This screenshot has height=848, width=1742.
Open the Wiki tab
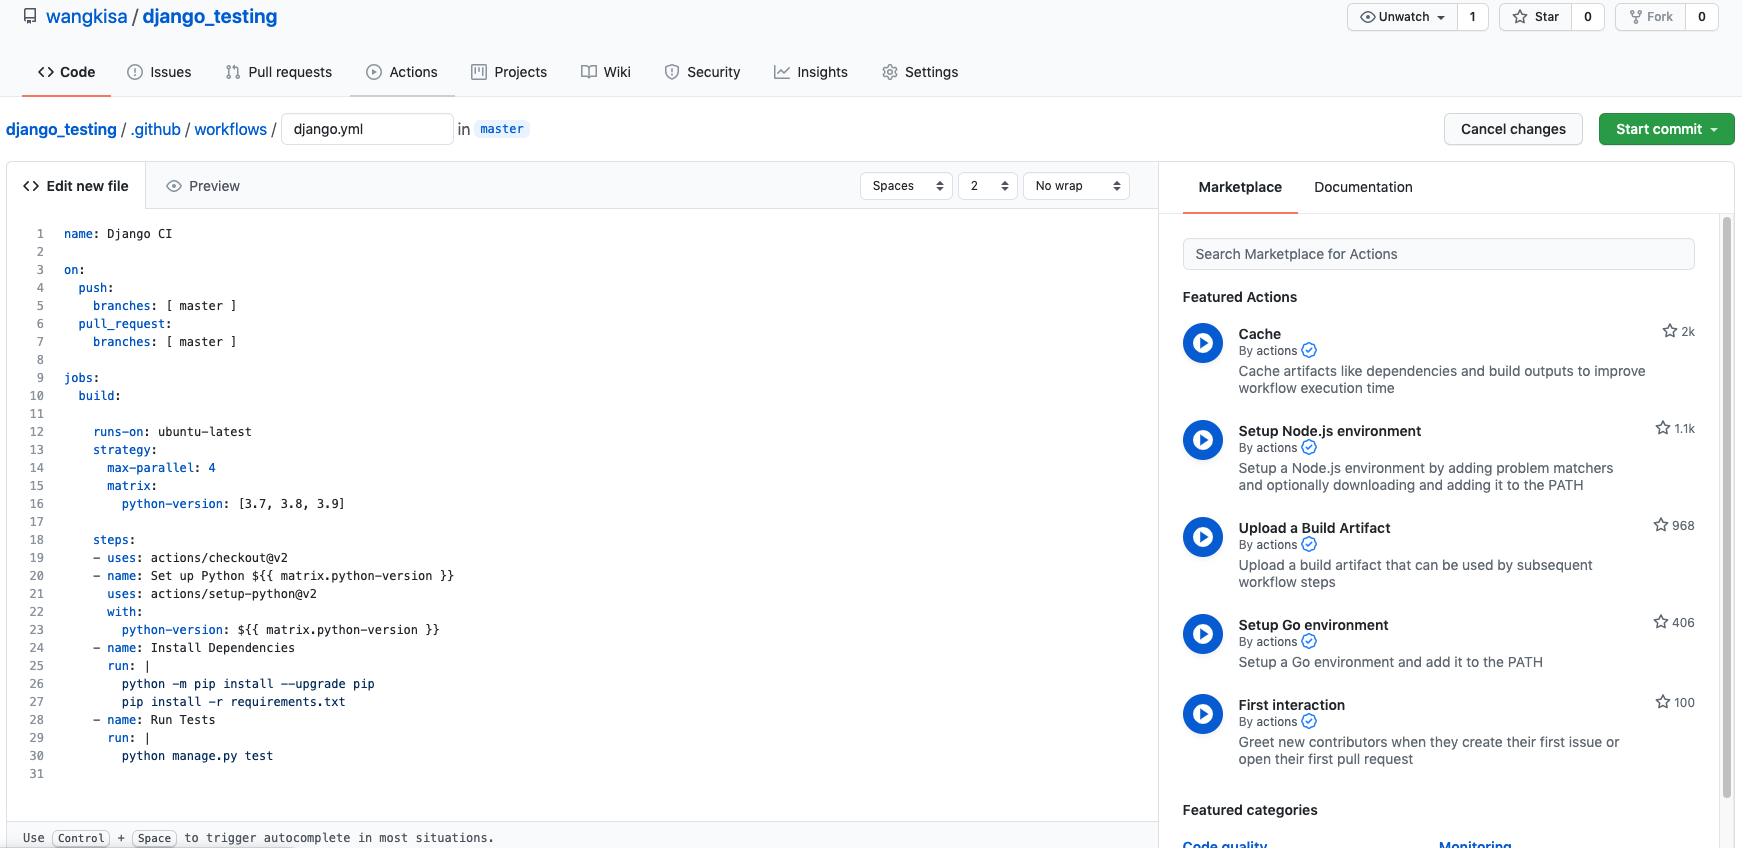[606, 72]
